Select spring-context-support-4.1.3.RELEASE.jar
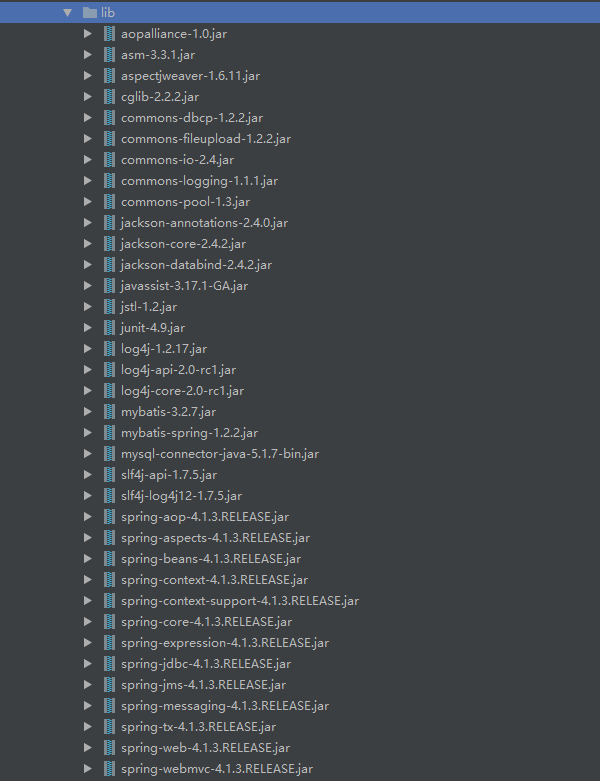Image resolution: width=600 pixels, height=781 pixels. pyautogui.click(x=239, y=600)
